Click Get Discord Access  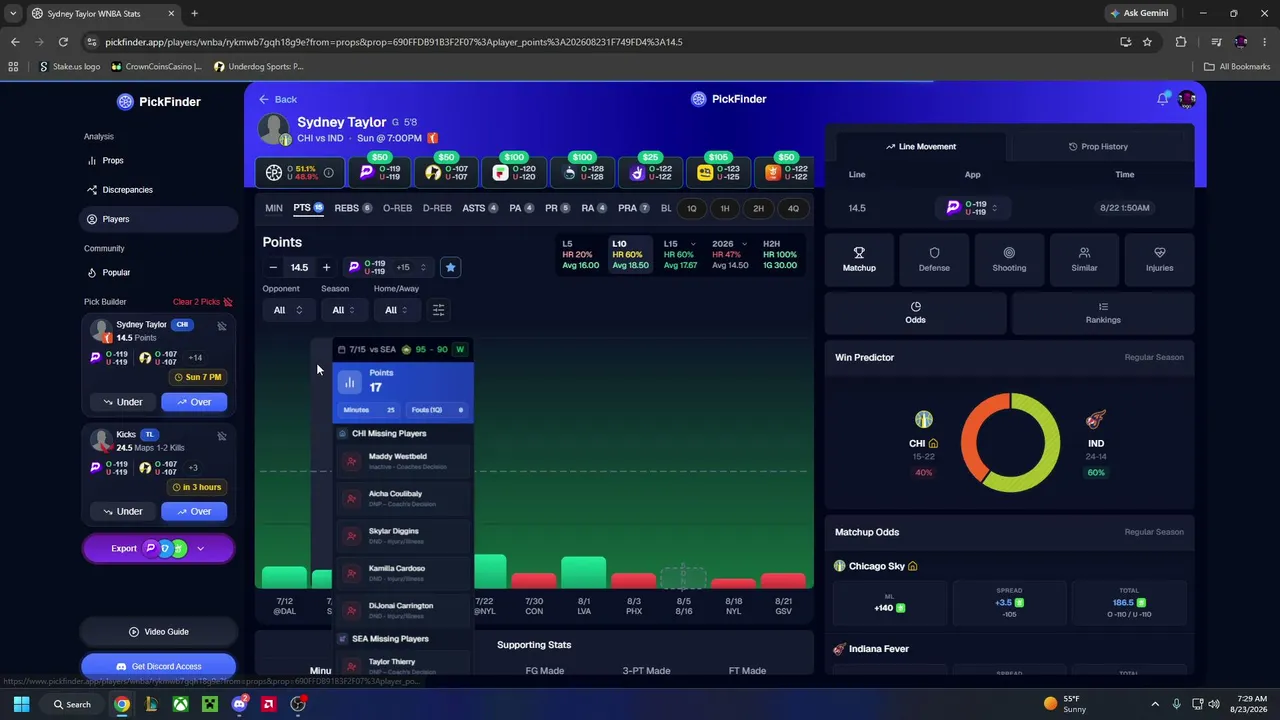[159, 666]
